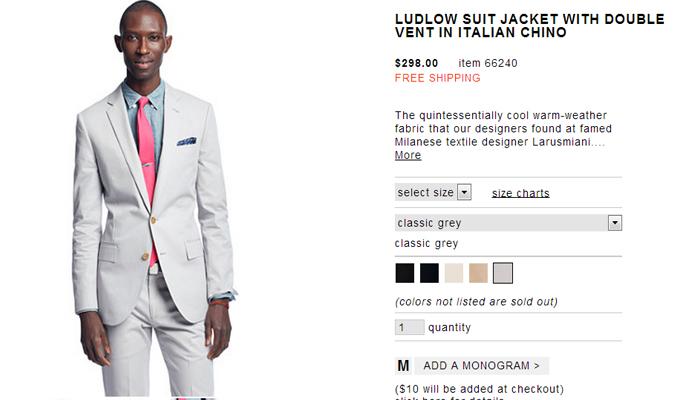Click the colors sold out note
Image resolution: width=700 pixels, height=400 pixels.
click(x=476, y=302)
